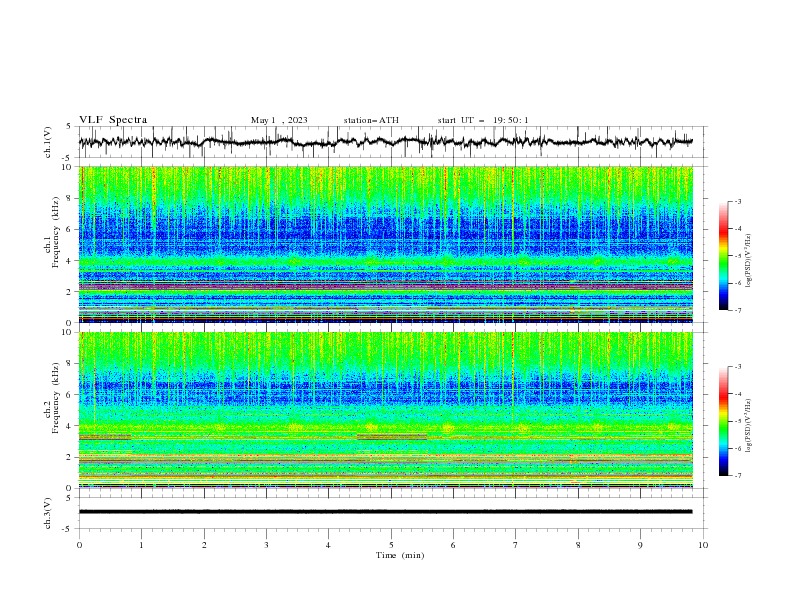This screenshot has width=792, height=612.
Task: Click the 10 kHz tick on ch.1 spectrogram
Action: (68, 167)
